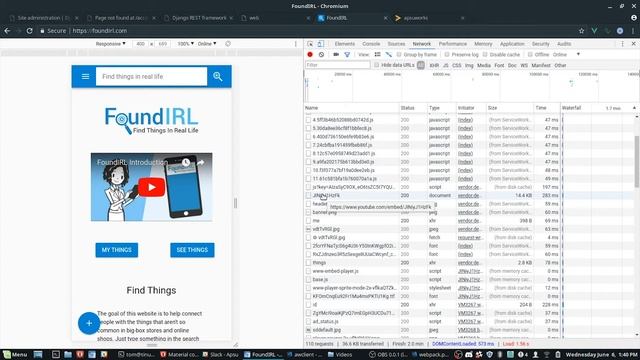The width and height of the screenshot is (640, 360).
Task: Open the hamburger menu on FoundIRL page
Action: click(x=85, y=76)
